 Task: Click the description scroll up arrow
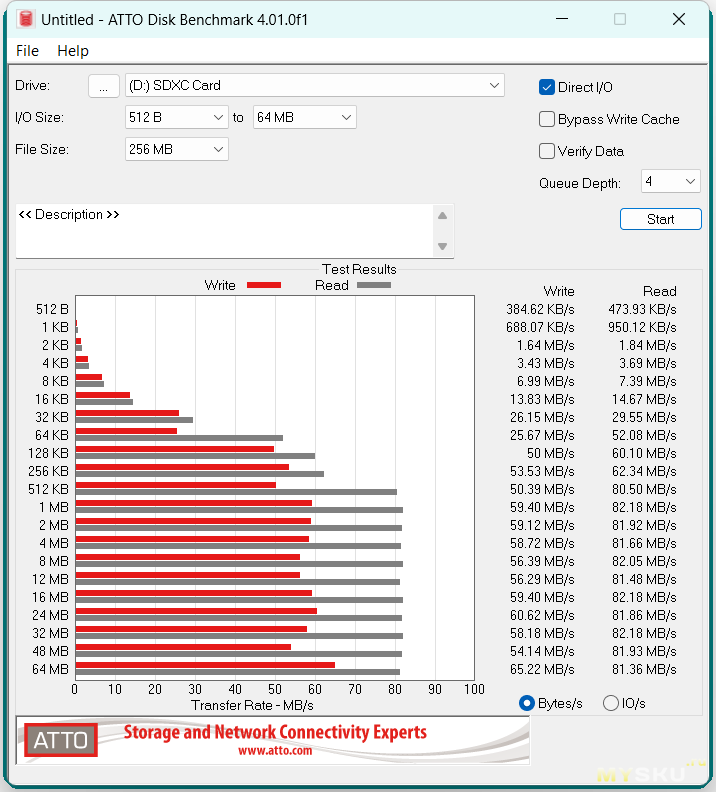click(442, 216)
